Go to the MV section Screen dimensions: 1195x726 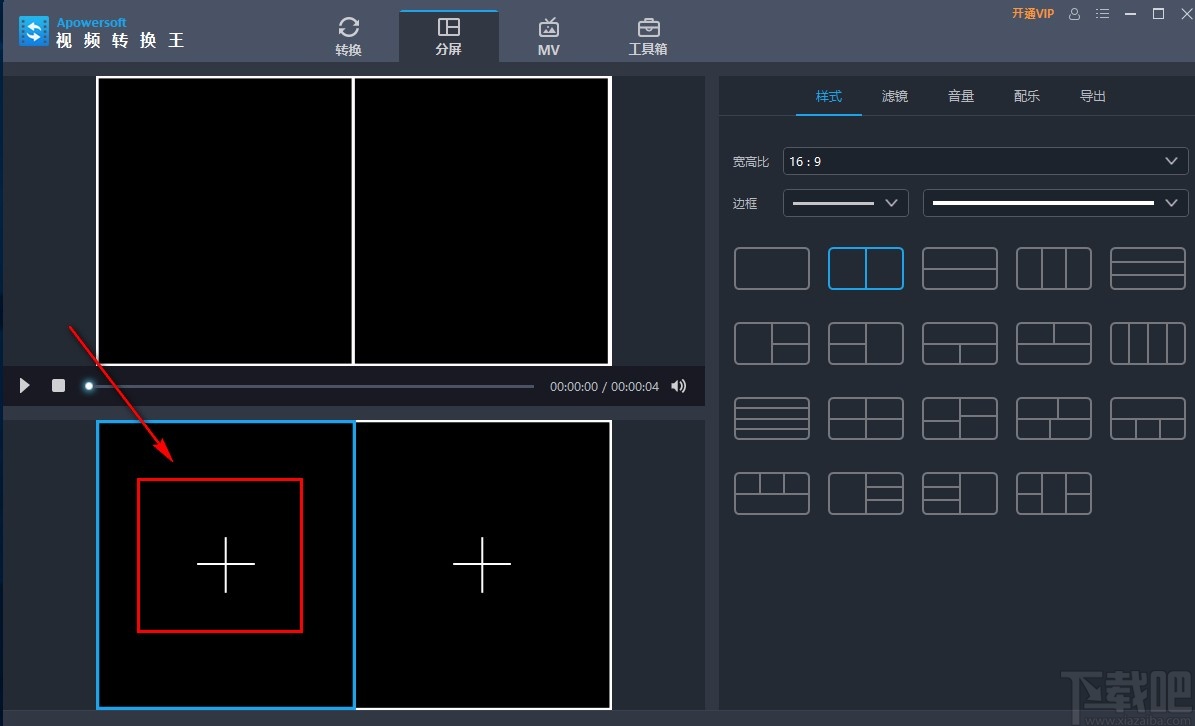pyautogui.click(x=549, y=37)
